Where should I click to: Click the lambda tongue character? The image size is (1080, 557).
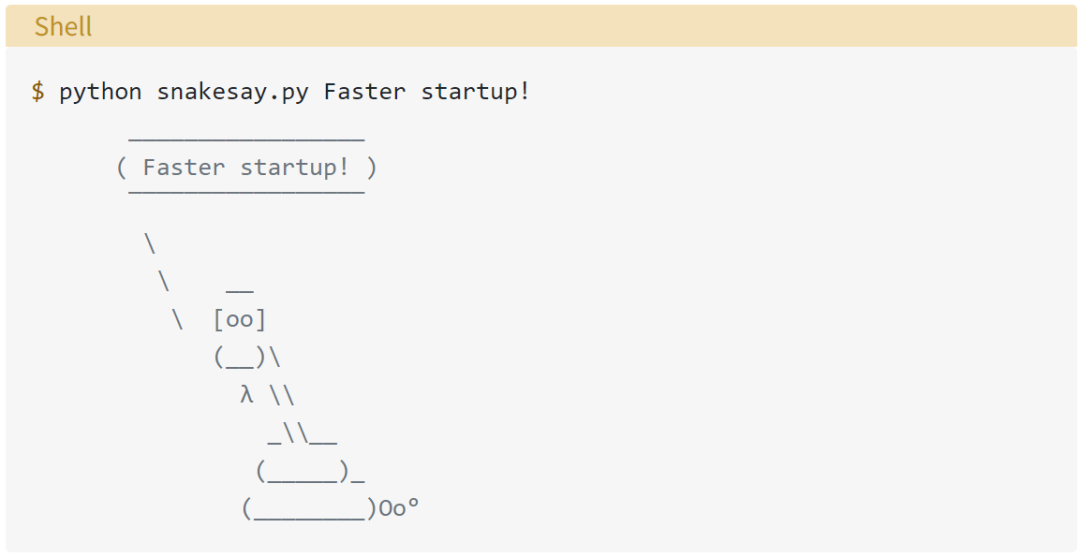pyautogui.click(x=247, y=394)
